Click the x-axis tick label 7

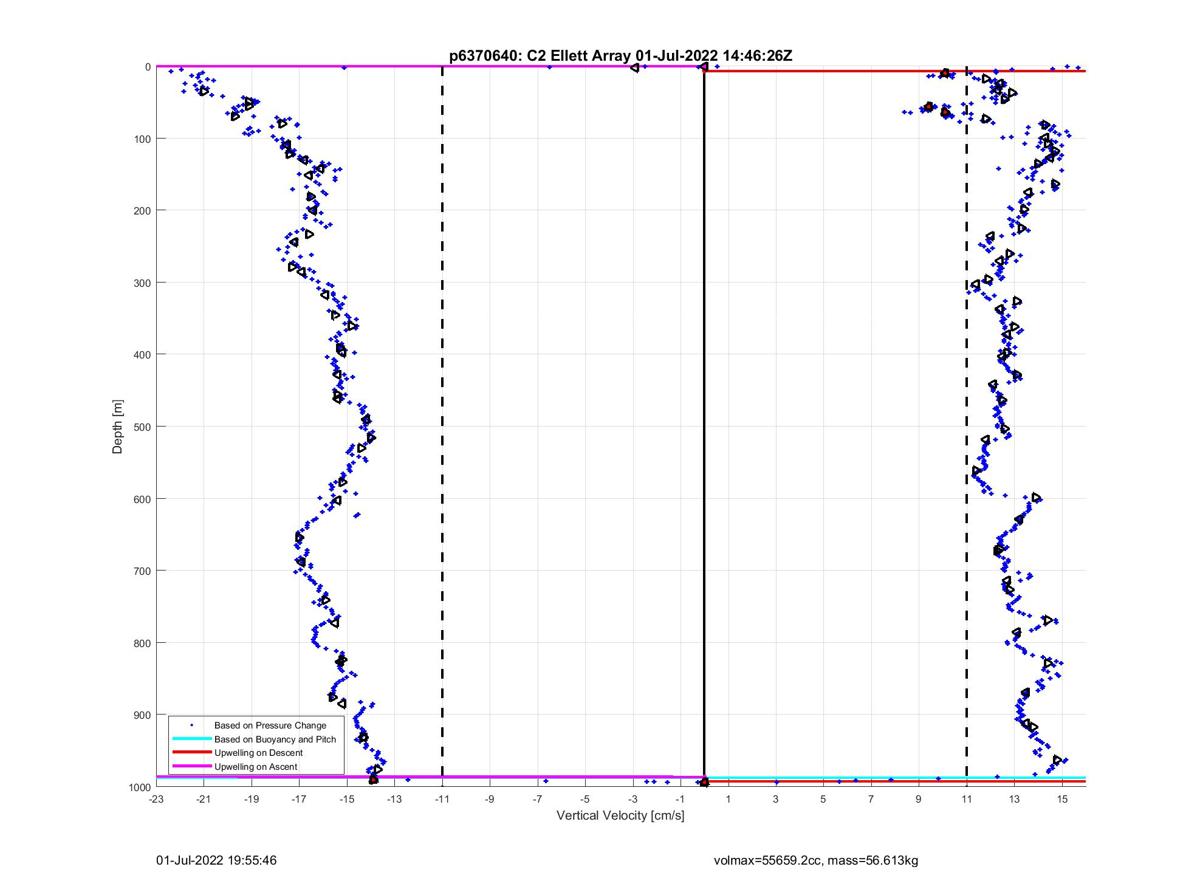click(871, 799)
